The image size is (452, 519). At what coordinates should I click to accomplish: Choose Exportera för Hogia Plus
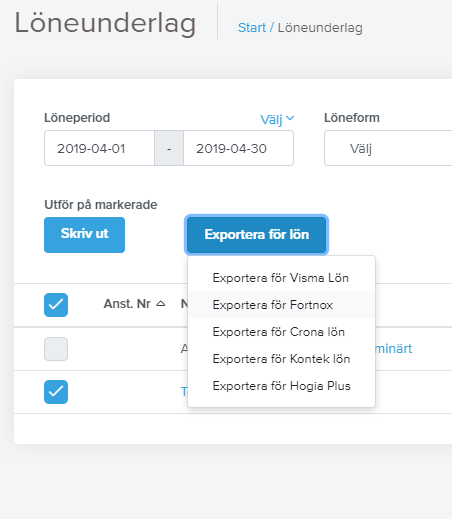(281, 386)
